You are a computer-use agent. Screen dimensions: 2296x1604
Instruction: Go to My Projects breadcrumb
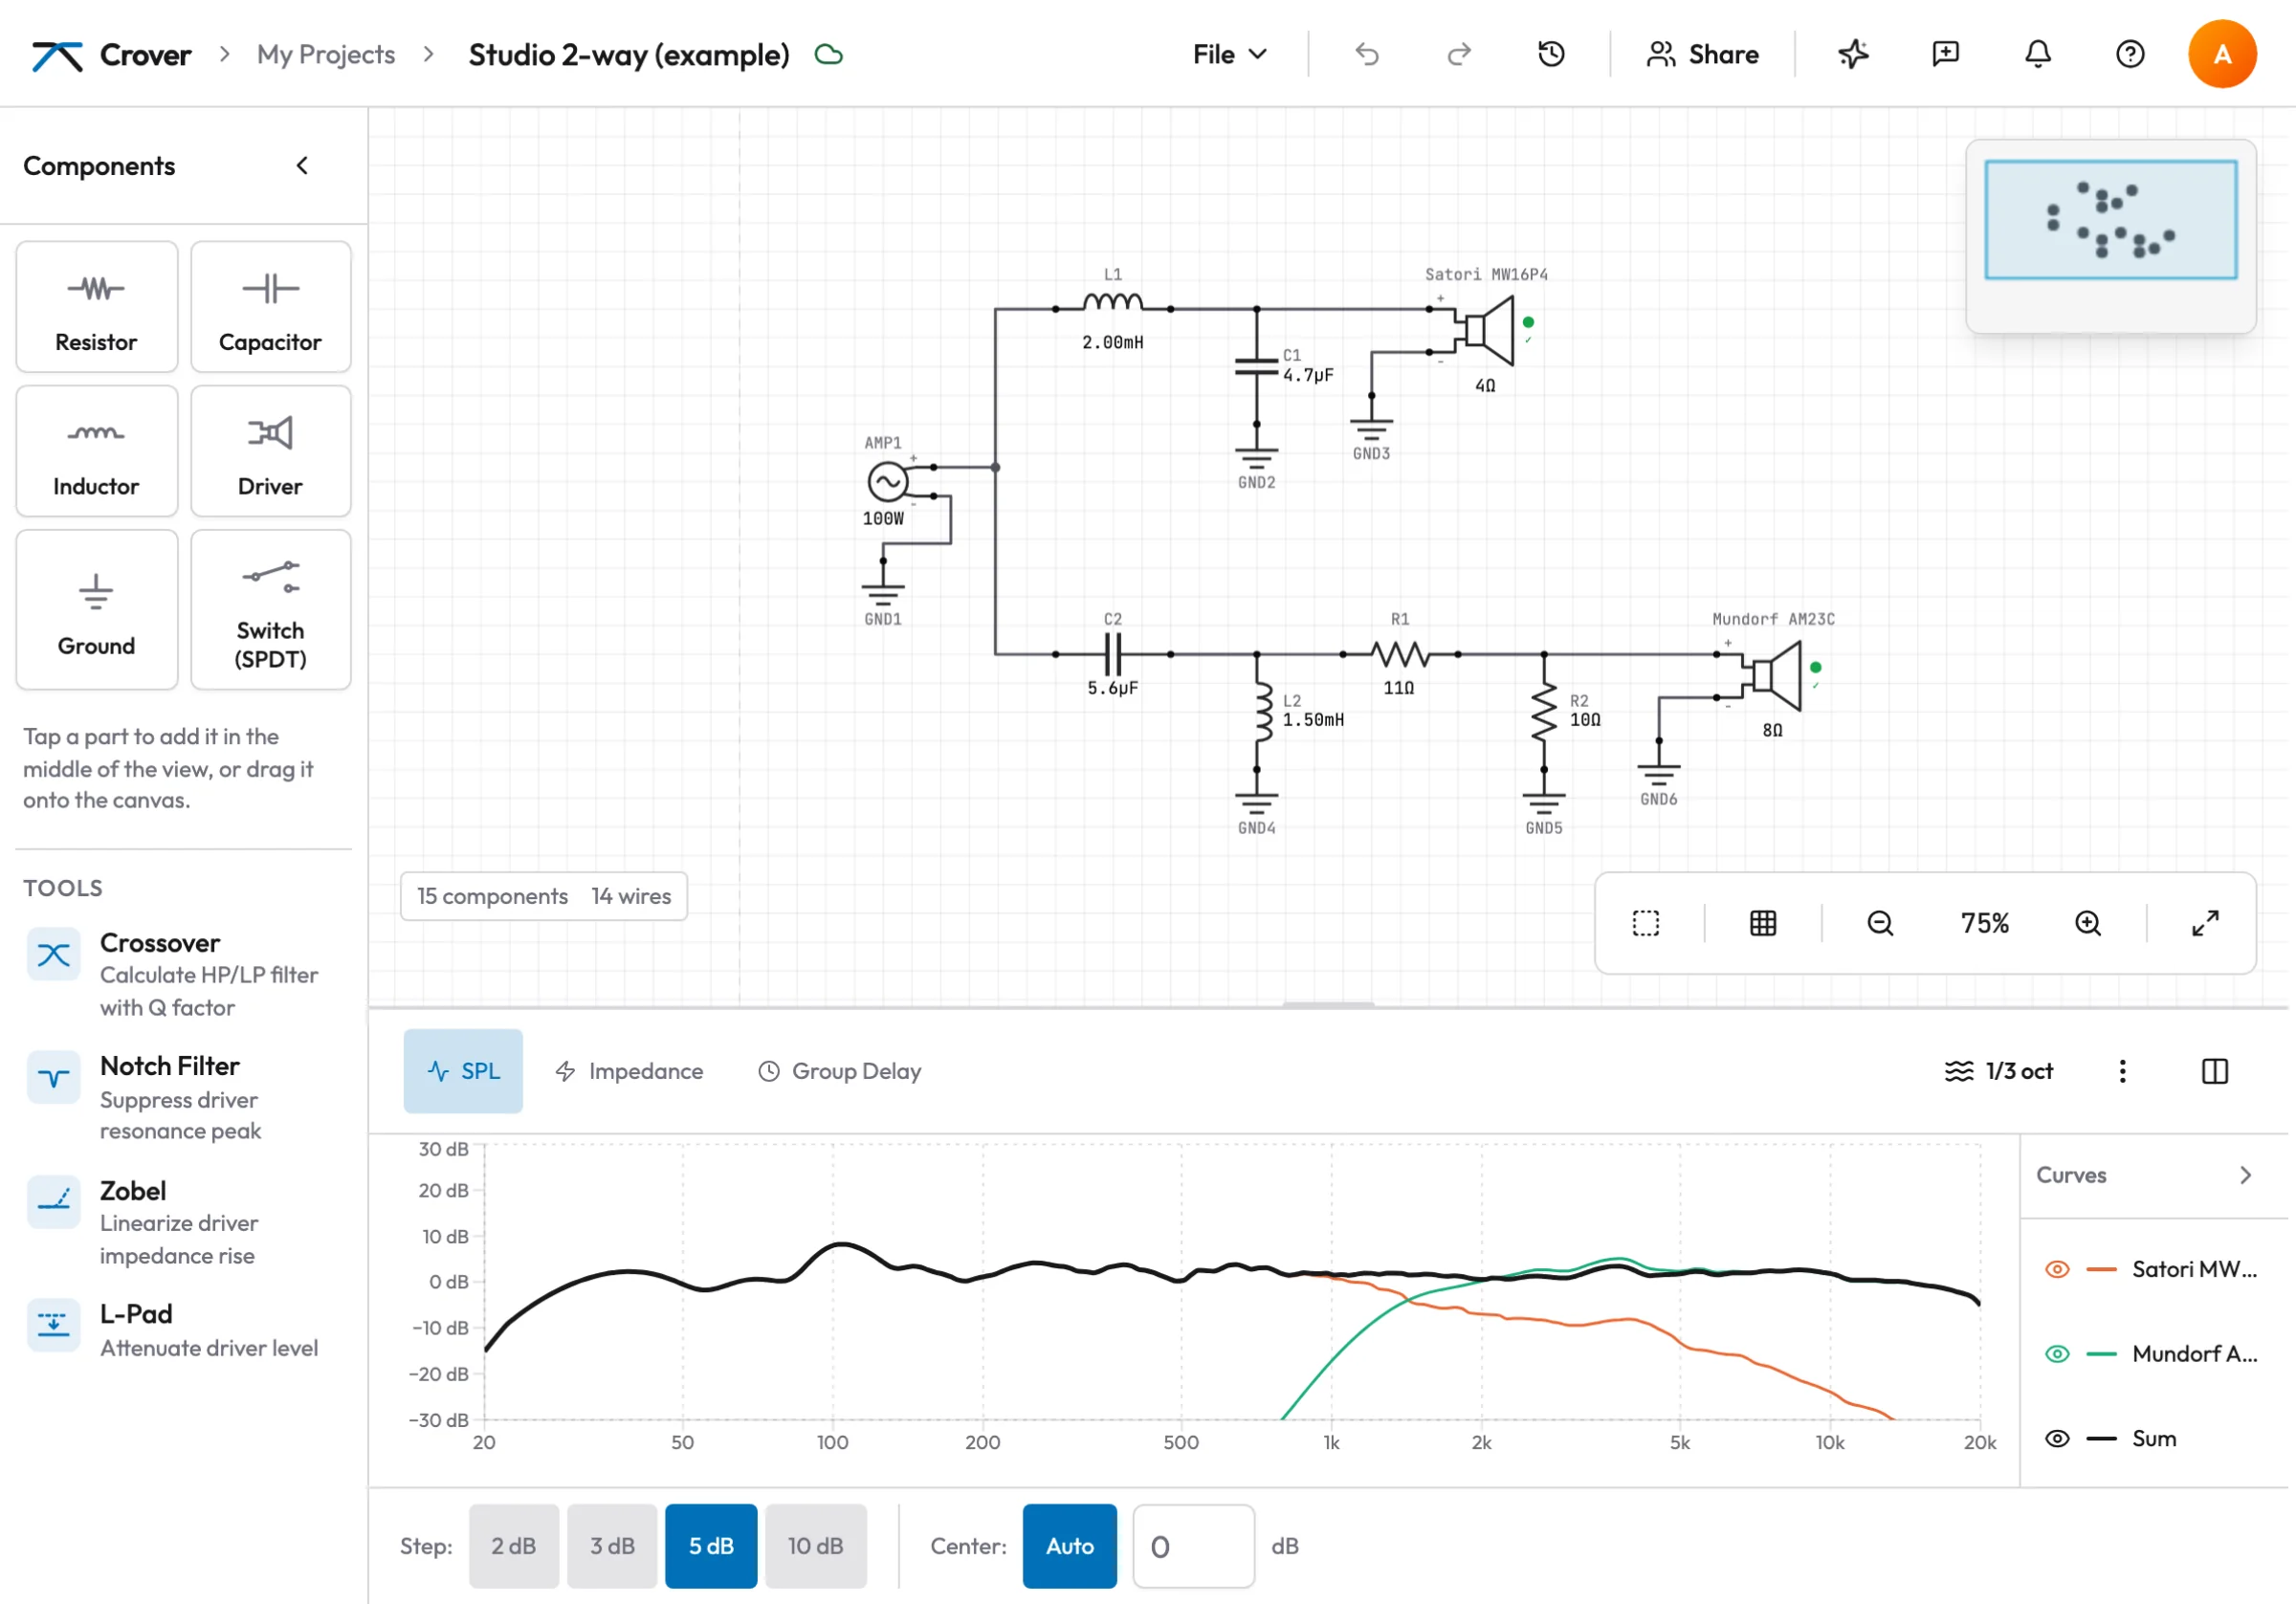click(326, 54)
